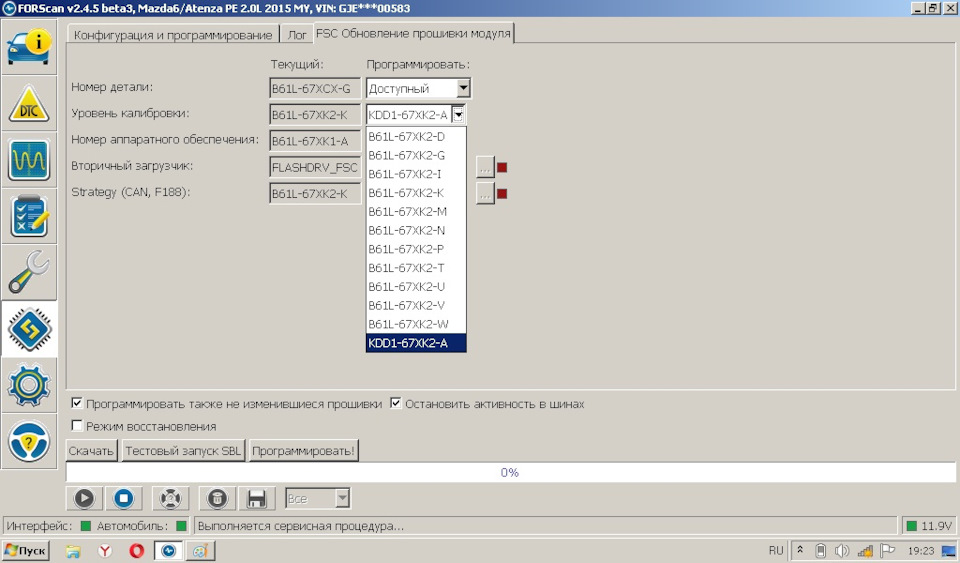
Task: Click the FLASHDRV_FSC loader field
Action: point(315,167)
